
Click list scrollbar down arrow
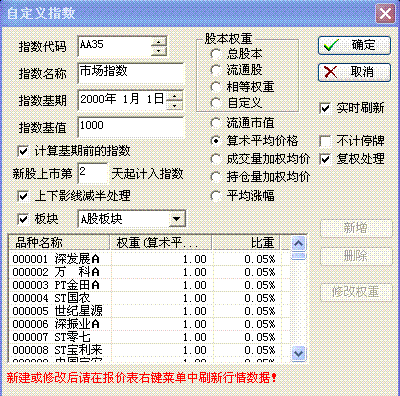(299, 353)
